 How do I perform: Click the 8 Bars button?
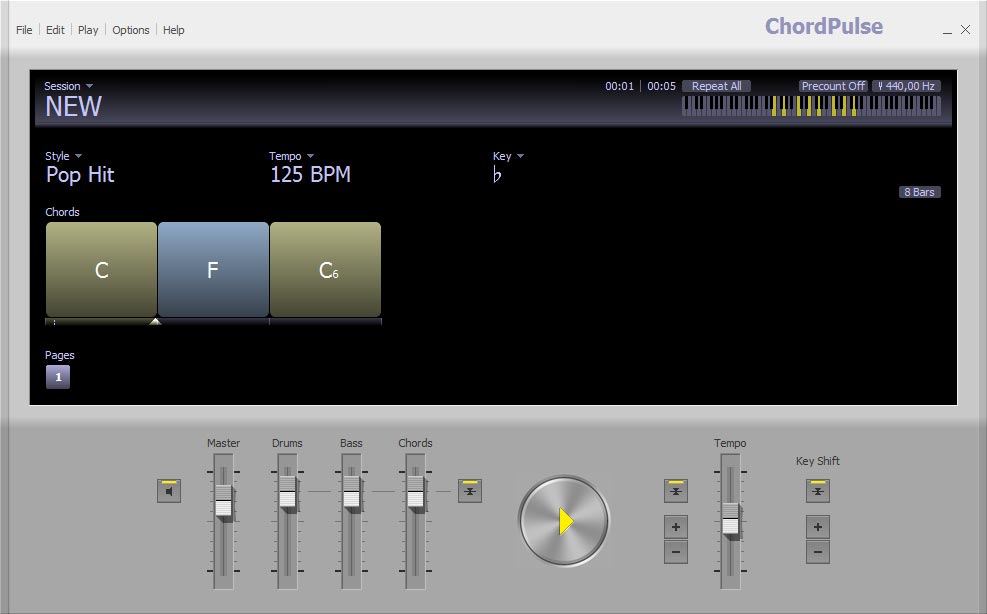[x=919, y=192]
